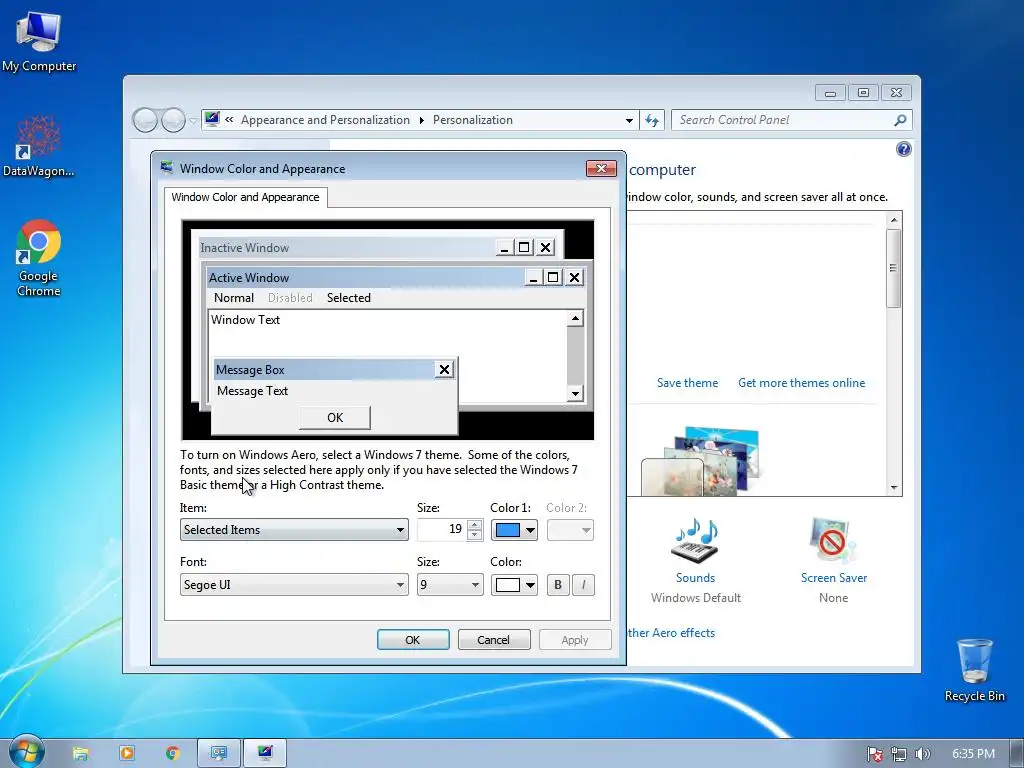Expand the Item dropdown showing Selected Items
This screenshot has width=1024, height=768.
click(x=294, y=530)
